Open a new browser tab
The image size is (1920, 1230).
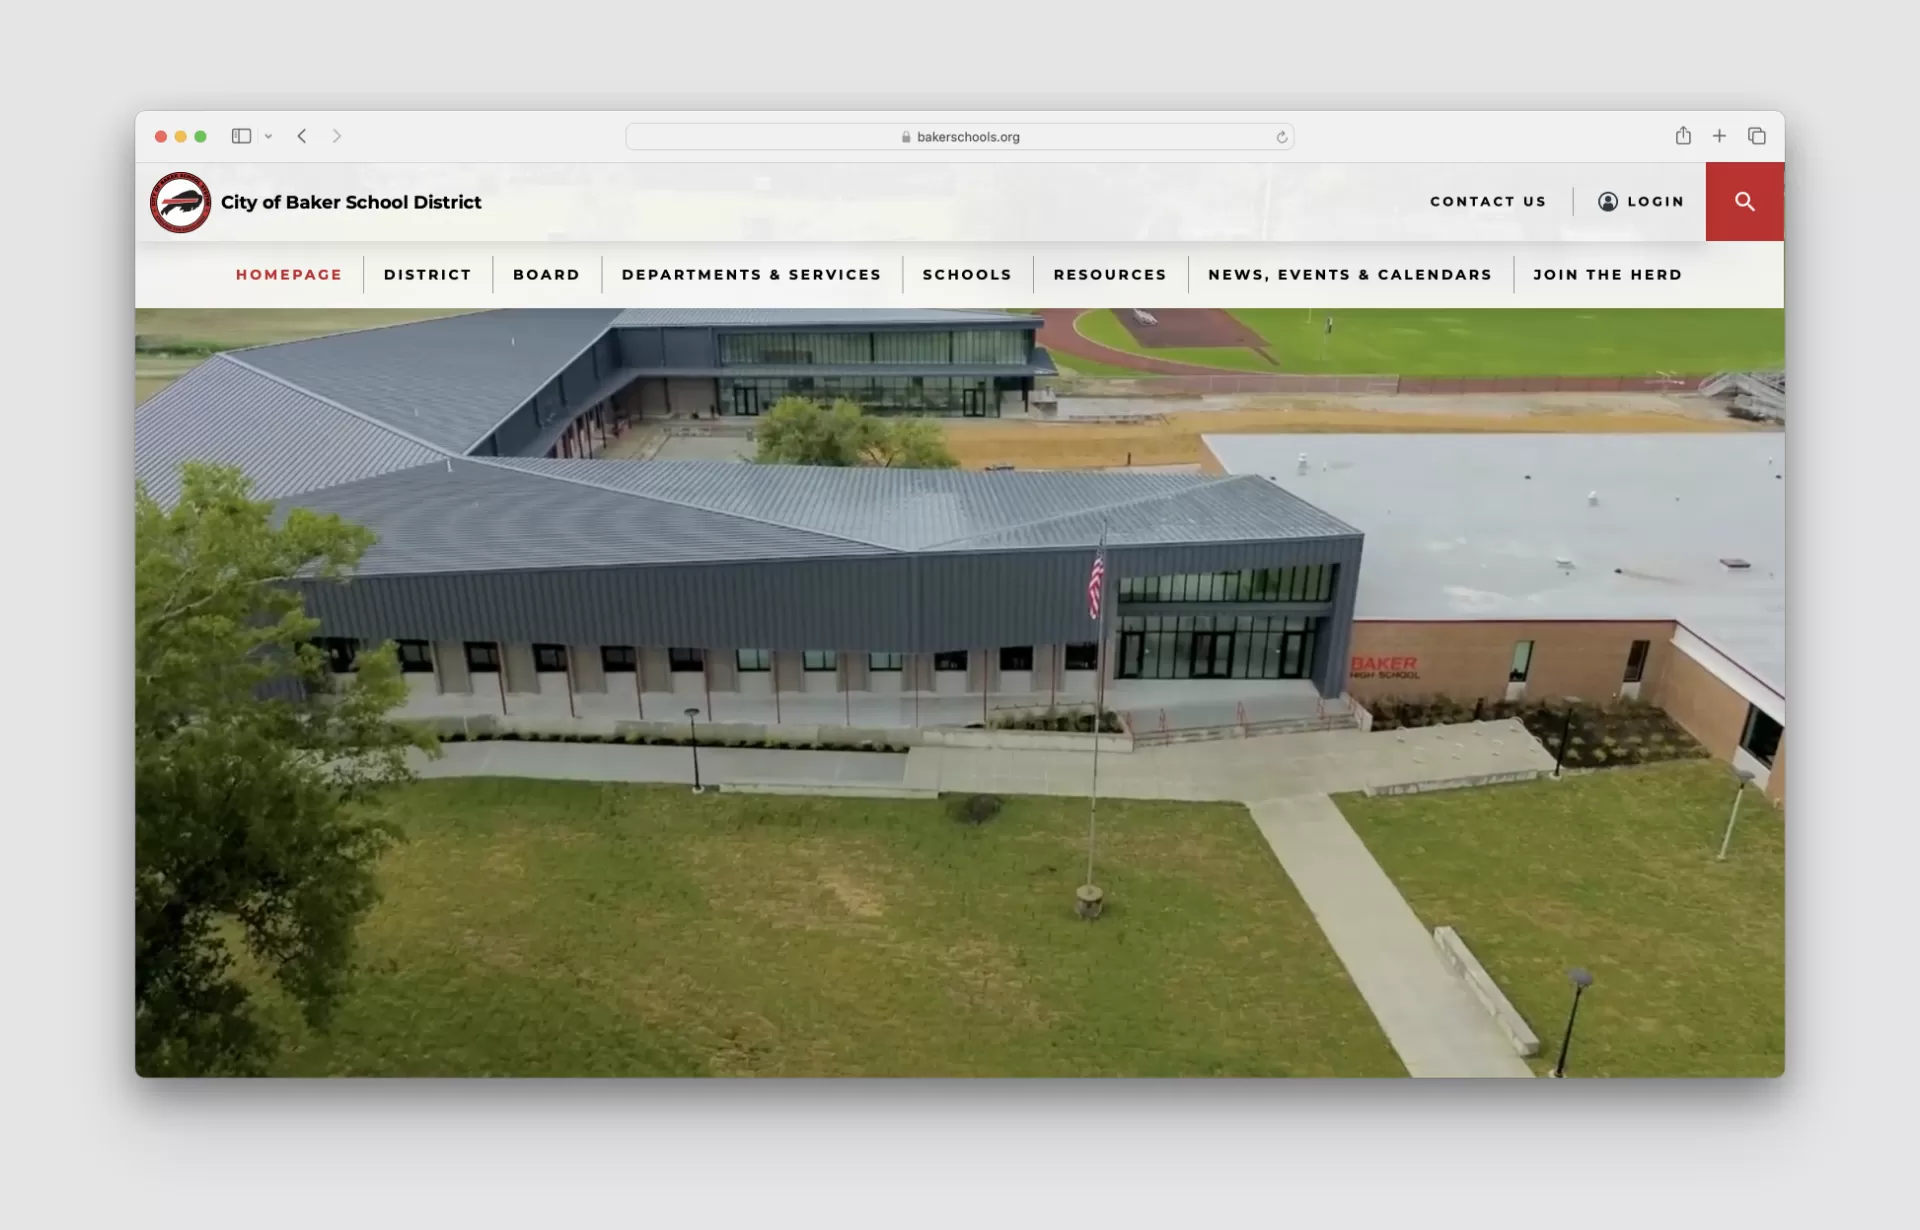[x=1719, y=136]
